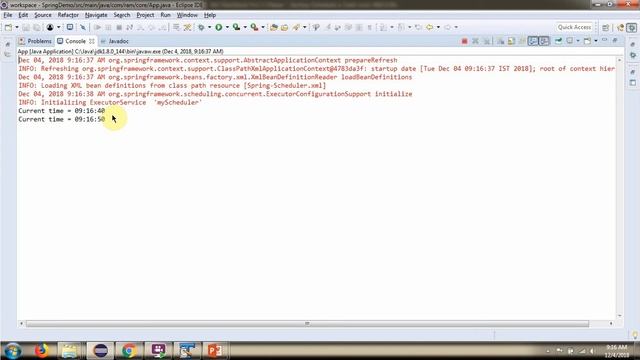
Task: Expand Display Selected Console dropdown arrow
Action: [x=578, y=41]
